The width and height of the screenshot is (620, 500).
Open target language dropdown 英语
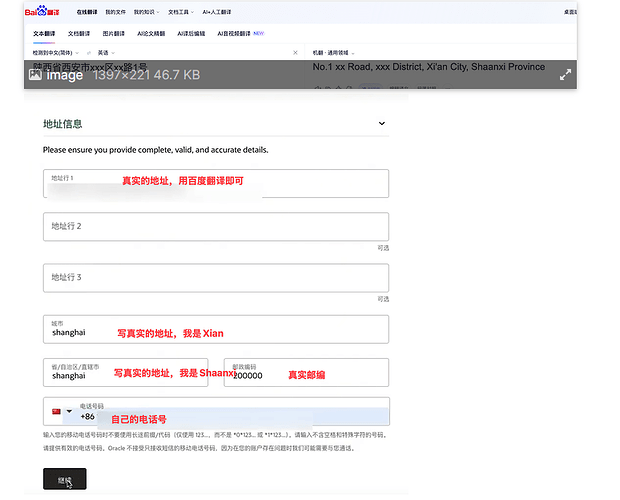[106, 53]
